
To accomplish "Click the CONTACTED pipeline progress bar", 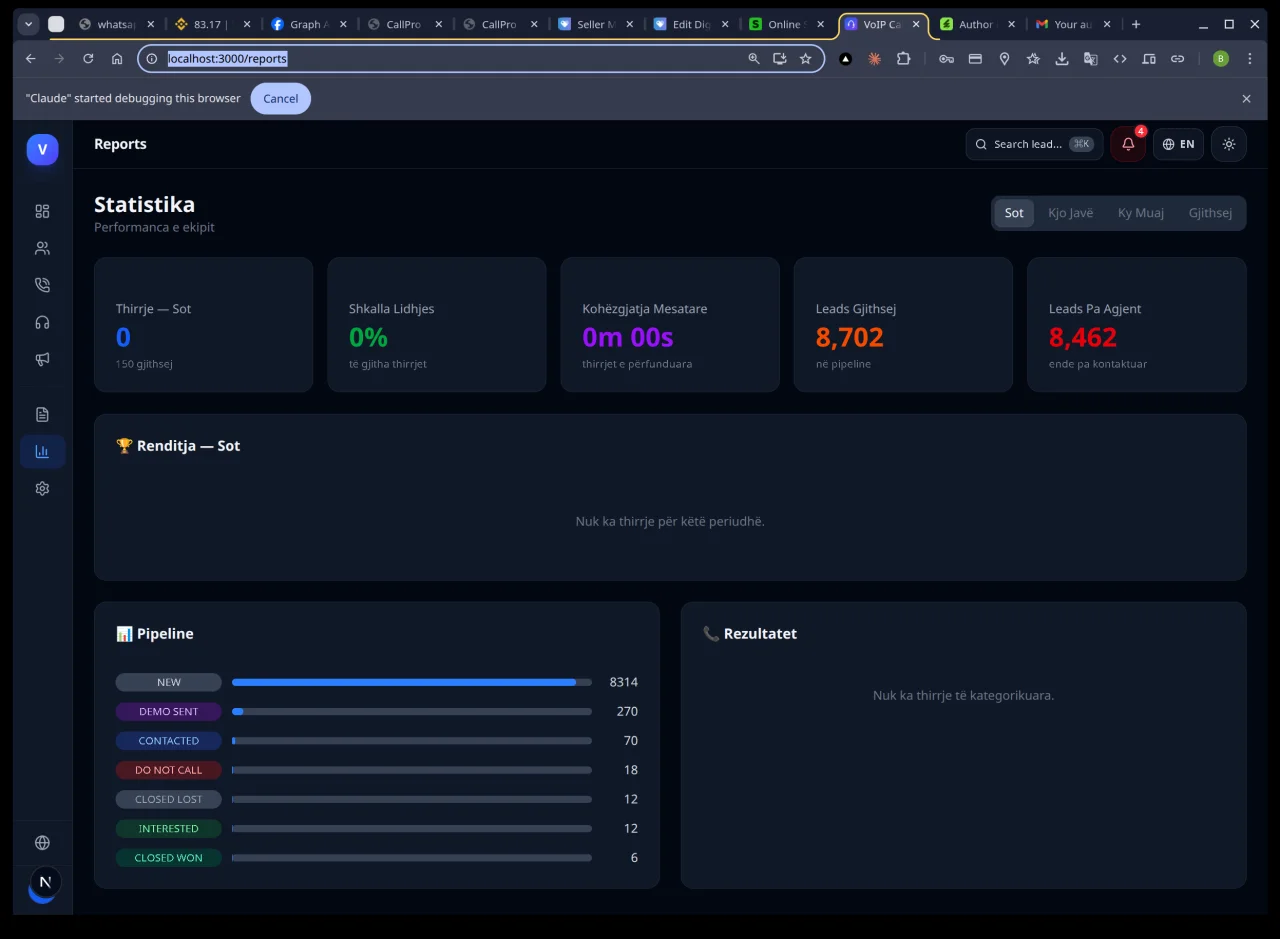I will click(x=412, y=741).
